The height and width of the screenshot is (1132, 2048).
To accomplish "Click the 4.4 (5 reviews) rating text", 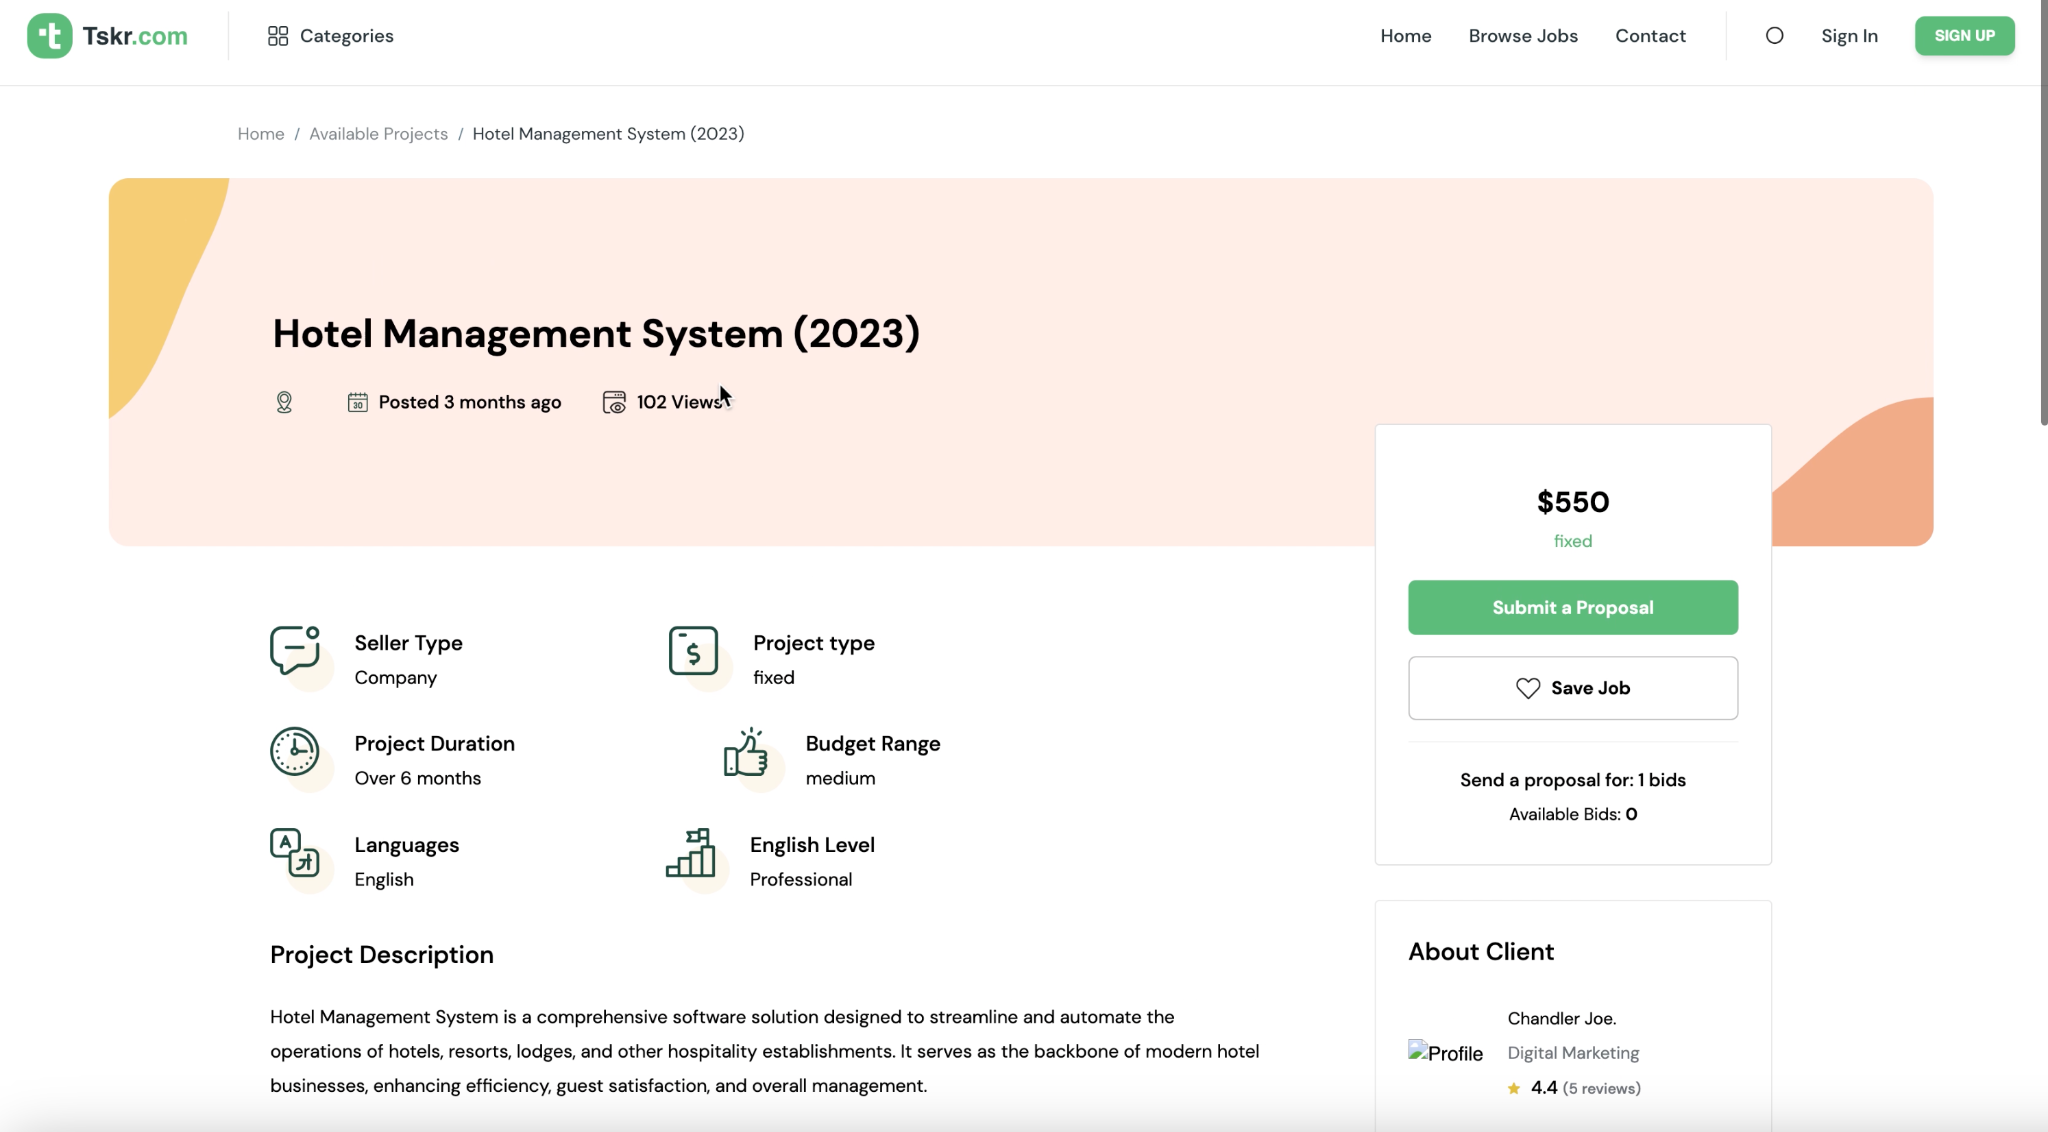I will coord(1585,1088).
